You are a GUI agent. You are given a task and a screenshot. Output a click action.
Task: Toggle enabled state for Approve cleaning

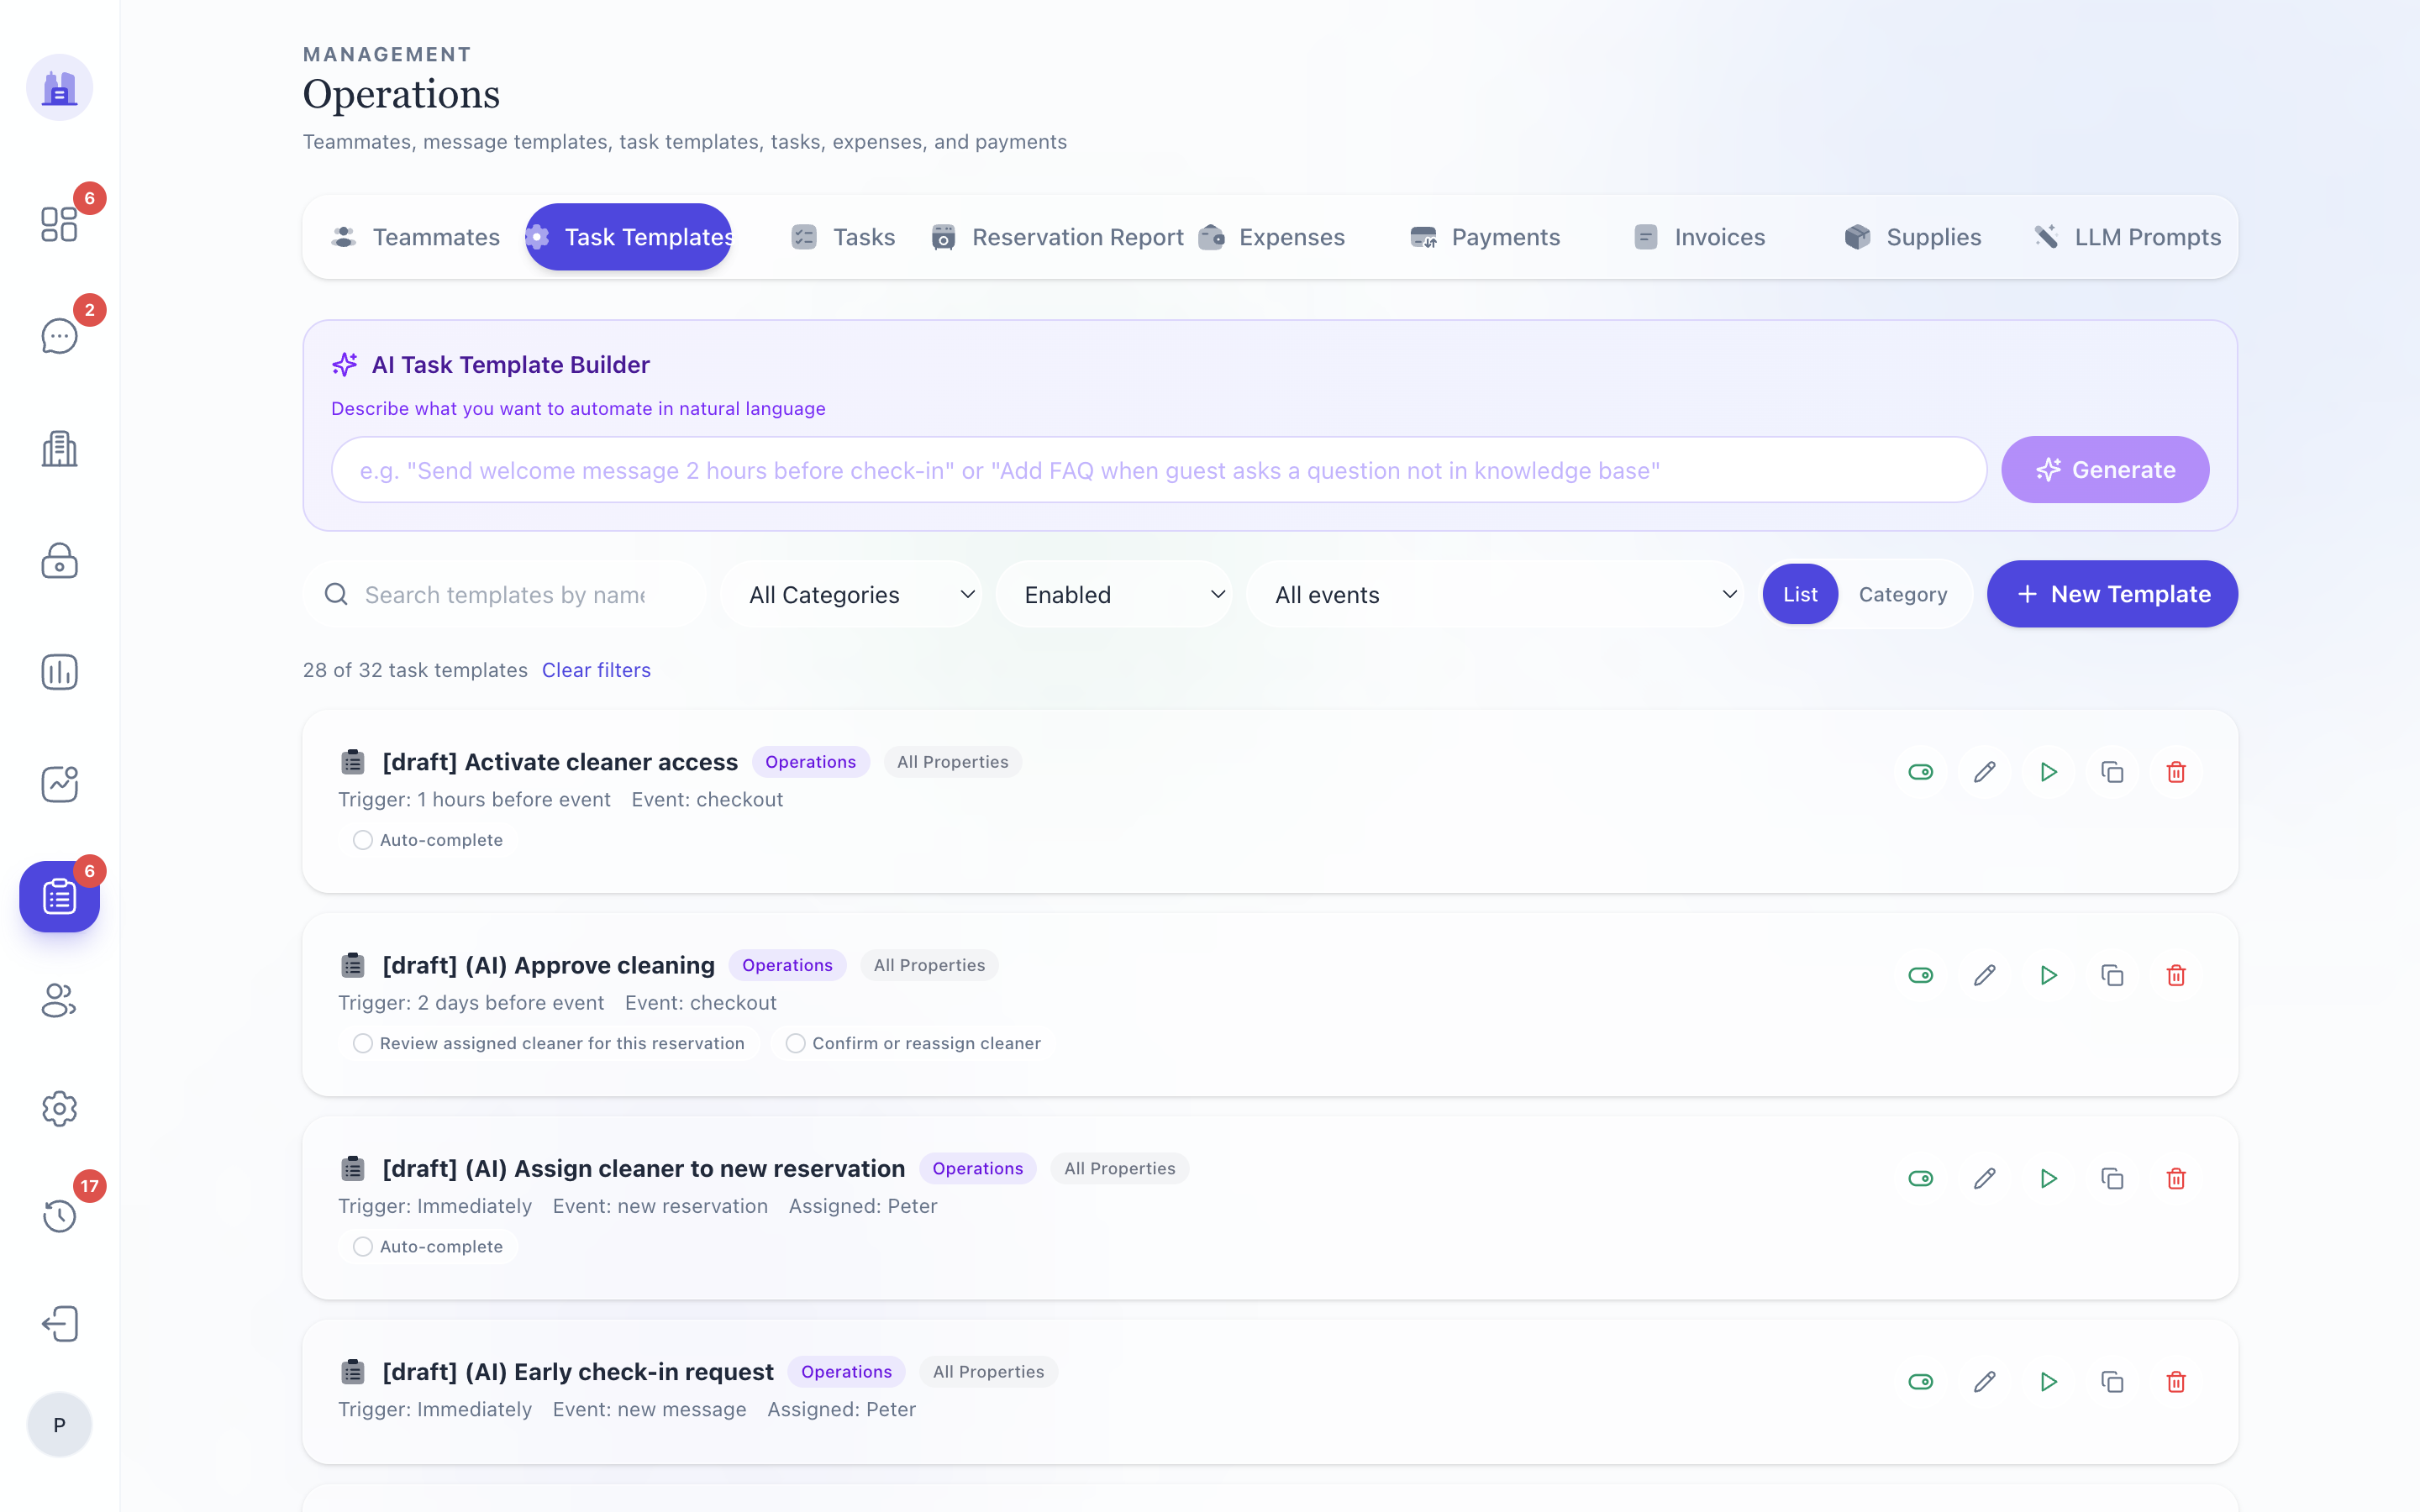[1920, 975]
